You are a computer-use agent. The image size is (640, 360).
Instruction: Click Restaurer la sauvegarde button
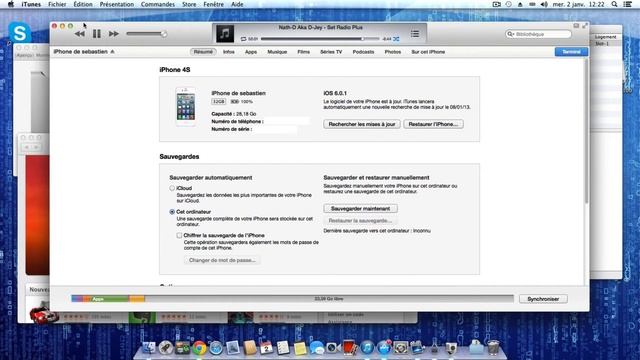(360, 220)
